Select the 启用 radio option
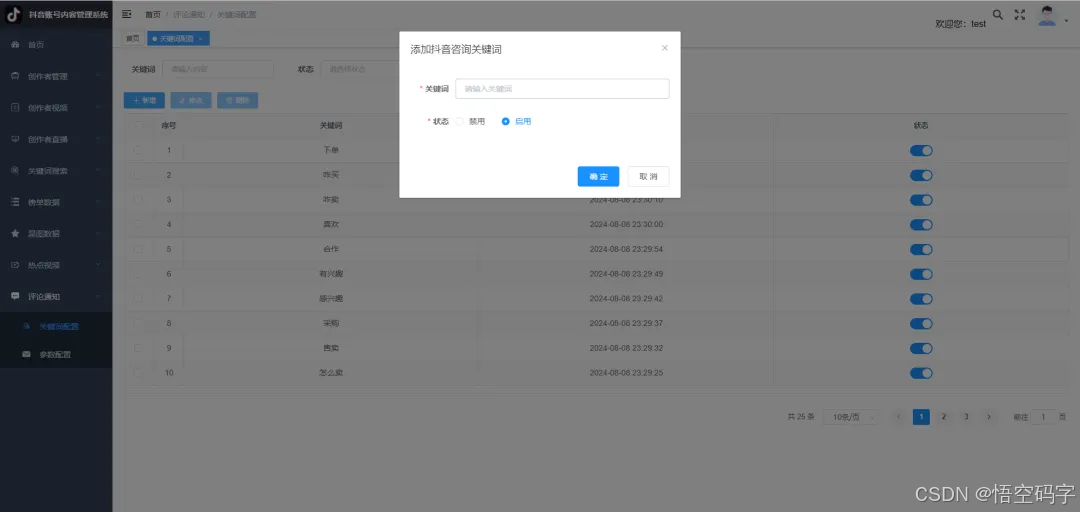 coord(506,121)
